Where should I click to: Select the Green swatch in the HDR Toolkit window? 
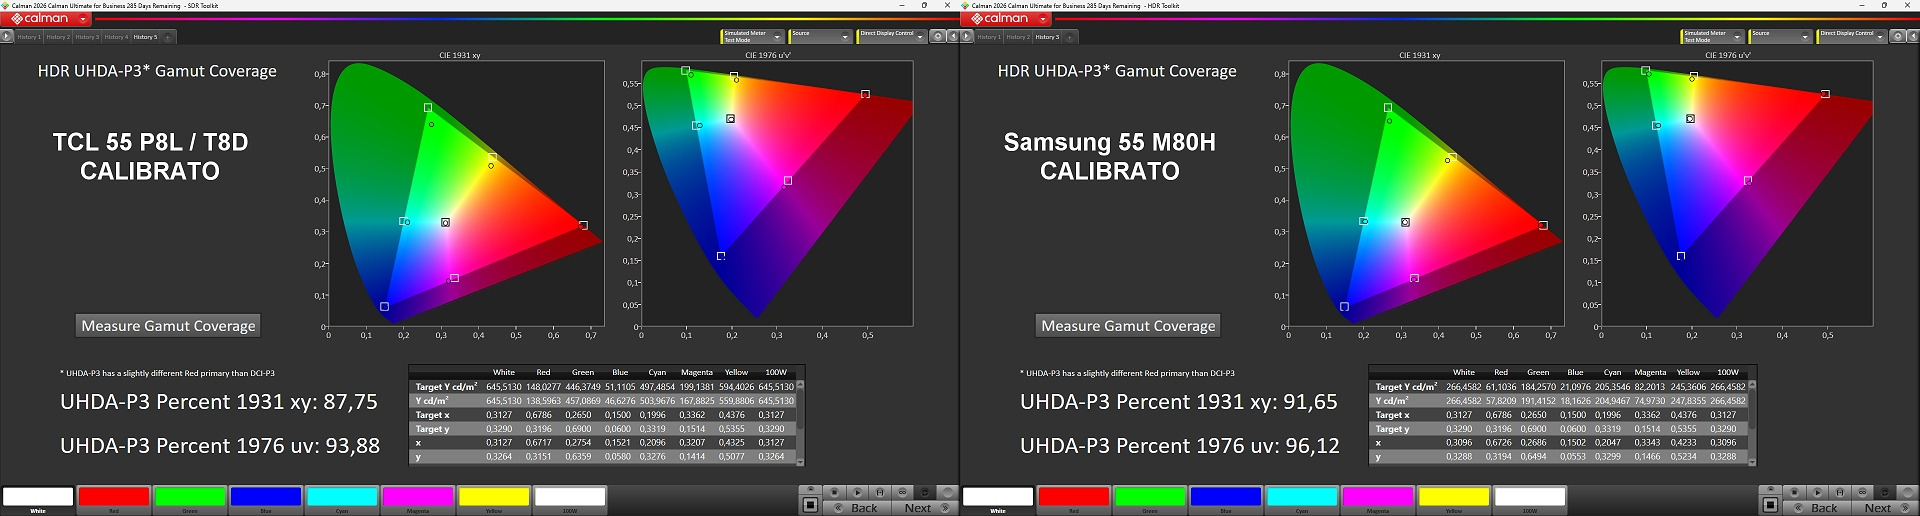point(1150,499)
